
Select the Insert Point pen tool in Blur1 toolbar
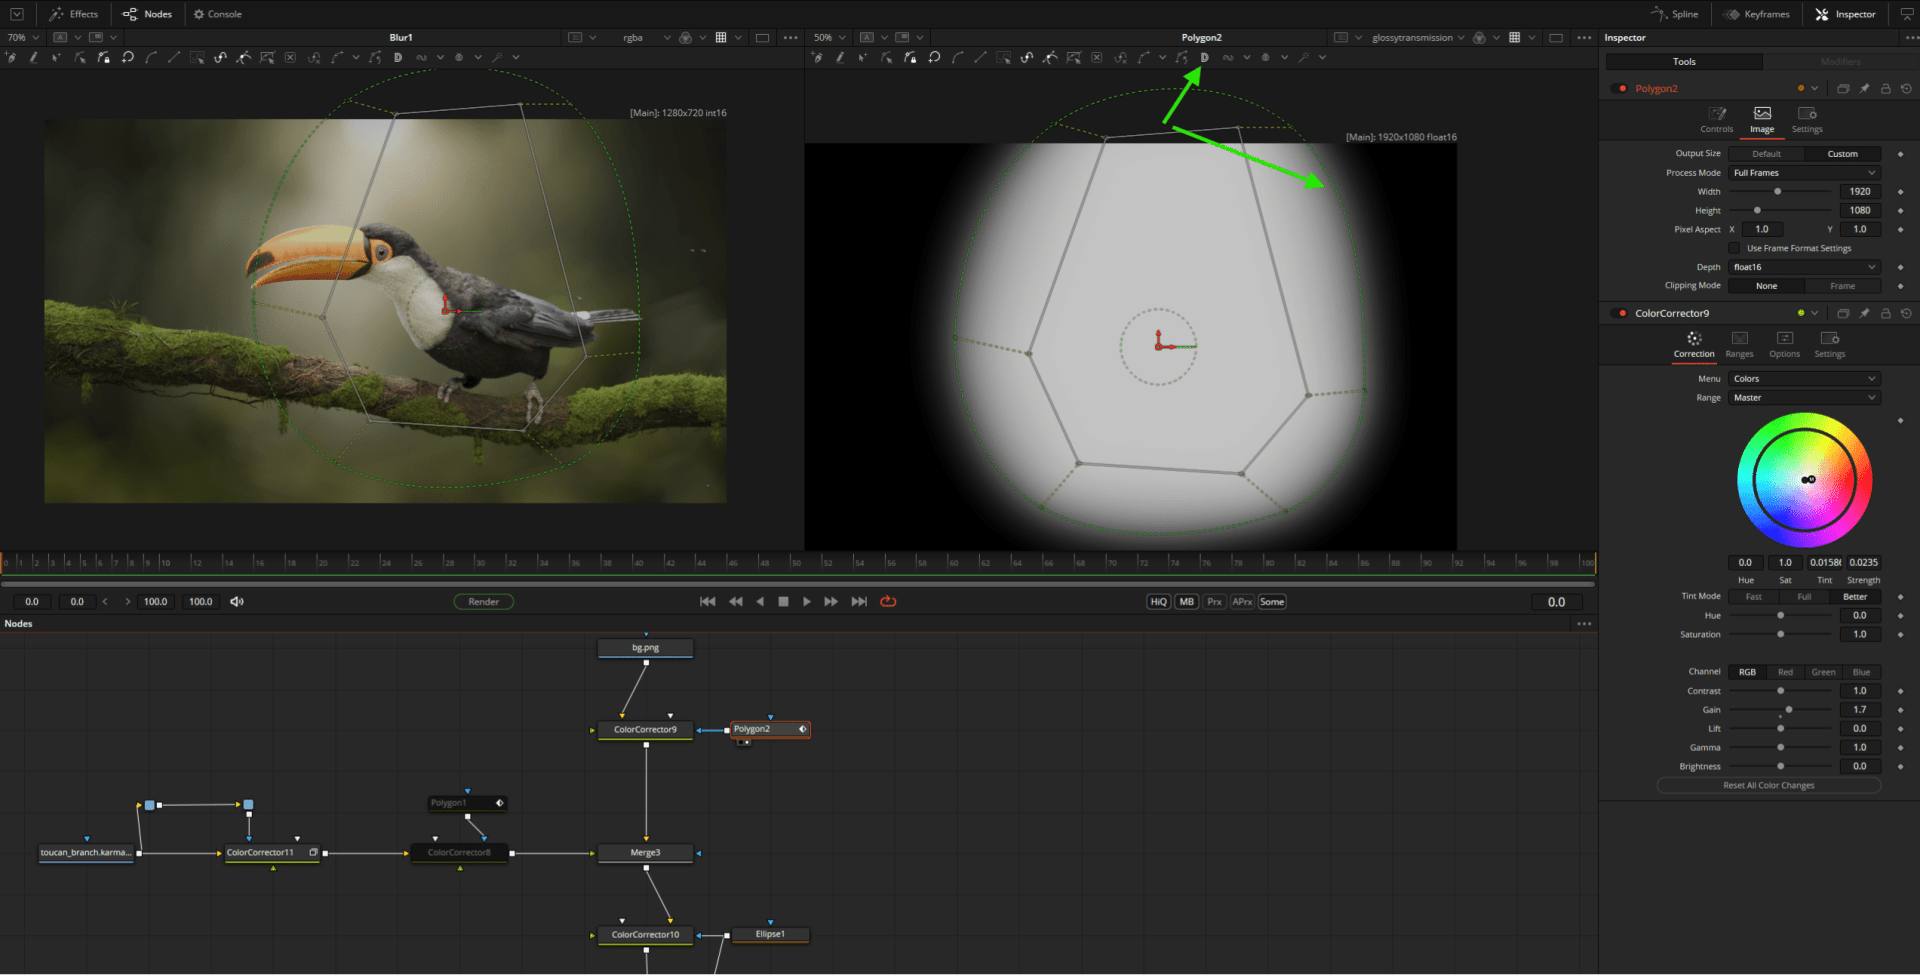(x=12, y=57)
